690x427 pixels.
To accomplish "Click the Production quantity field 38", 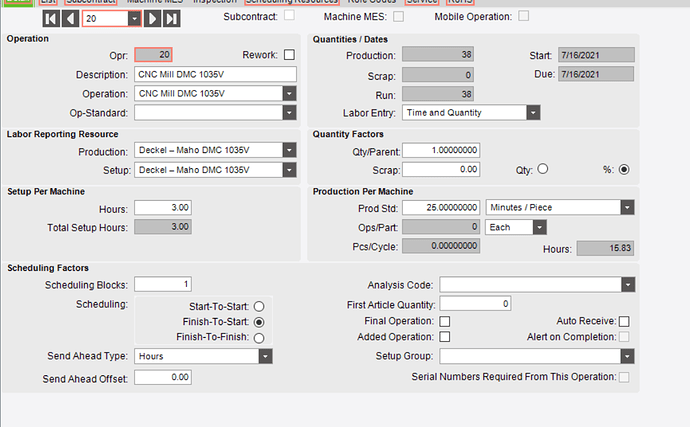I will [438, 55].
